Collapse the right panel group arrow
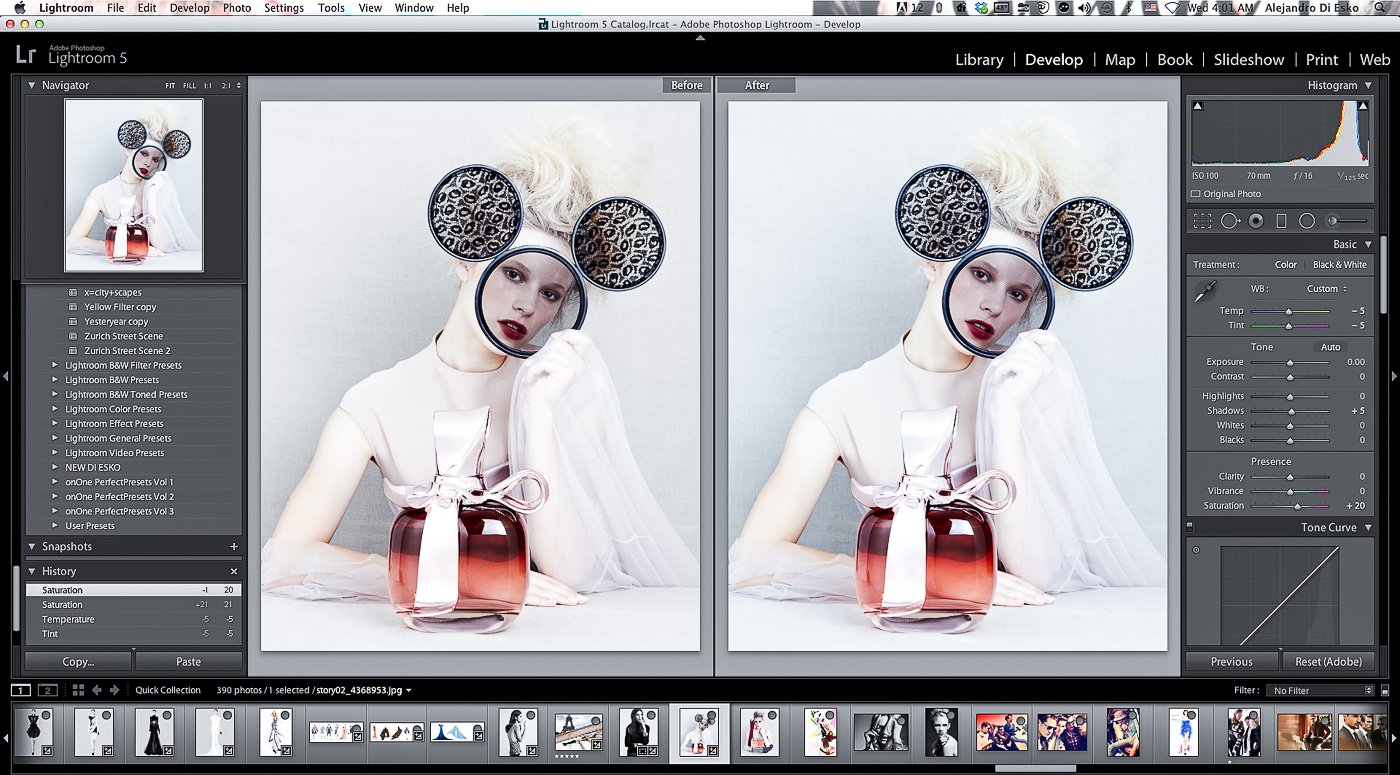The width and height of the screenshot is (1400, 775). tap(1394, 376)
